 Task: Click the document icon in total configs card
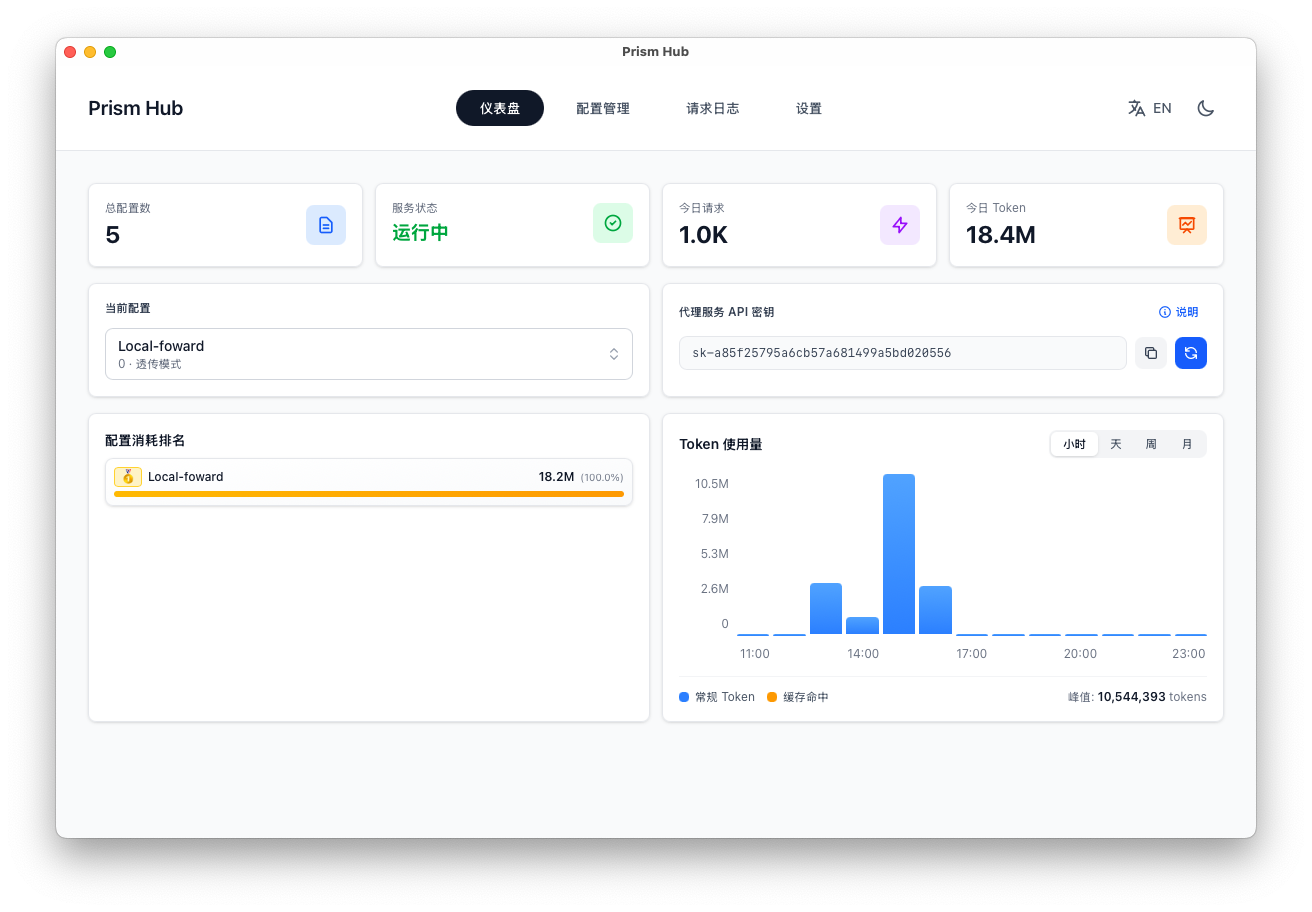tap(326, 225)
